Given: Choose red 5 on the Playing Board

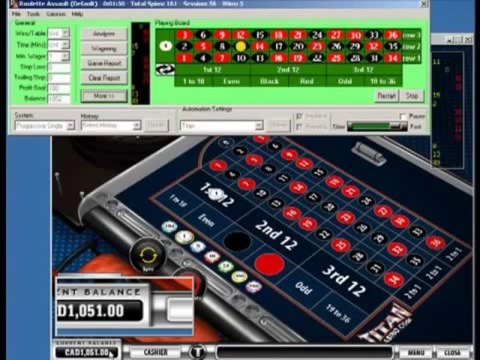Looking at the screenshot, I should coord(203,46).
